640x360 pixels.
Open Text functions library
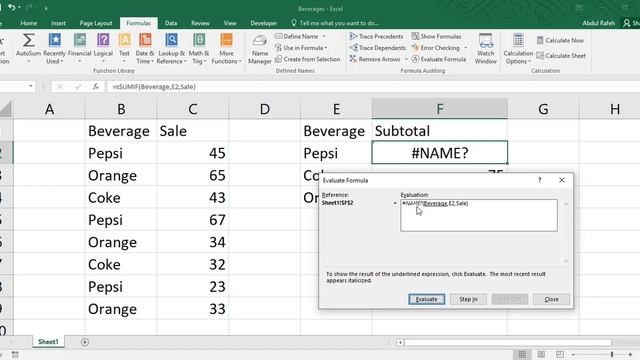click(124, 49)
